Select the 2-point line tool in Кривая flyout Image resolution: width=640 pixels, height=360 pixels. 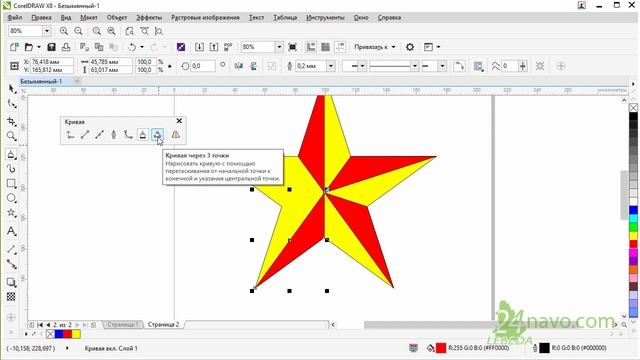point(85,135)
